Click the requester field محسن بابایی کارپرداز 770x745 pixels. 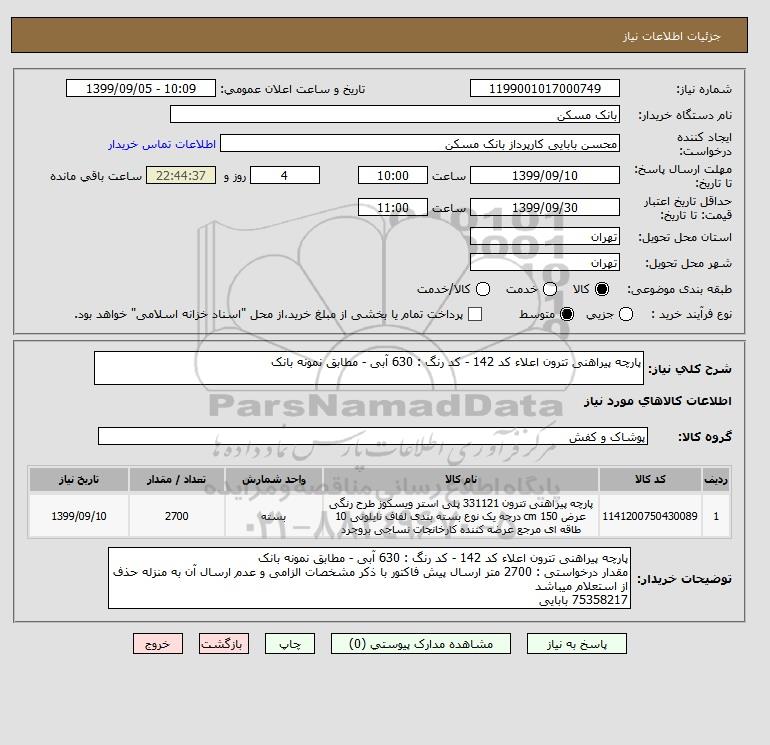click(420, 144)
